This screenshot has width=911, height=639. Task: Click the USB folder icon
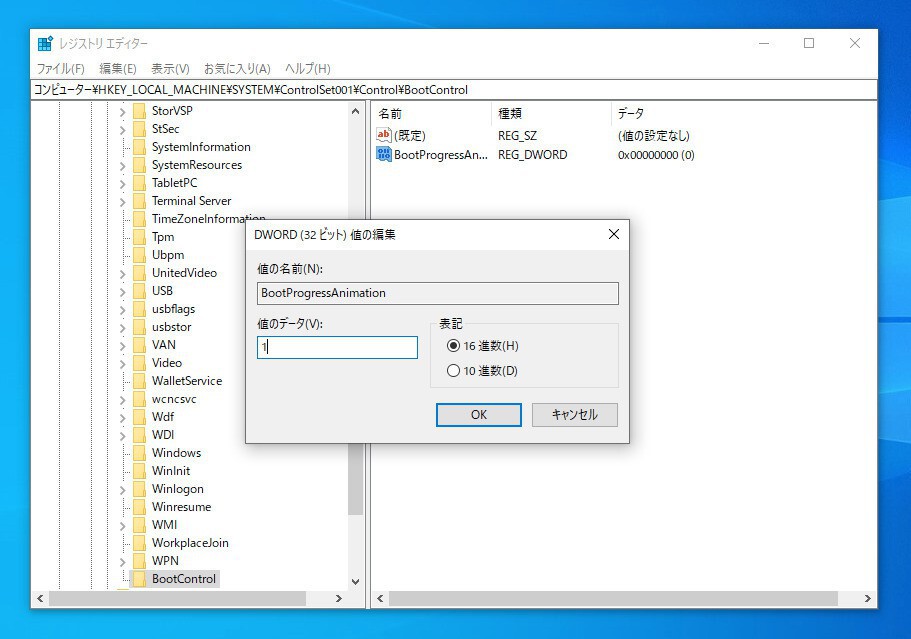[139, 291]
